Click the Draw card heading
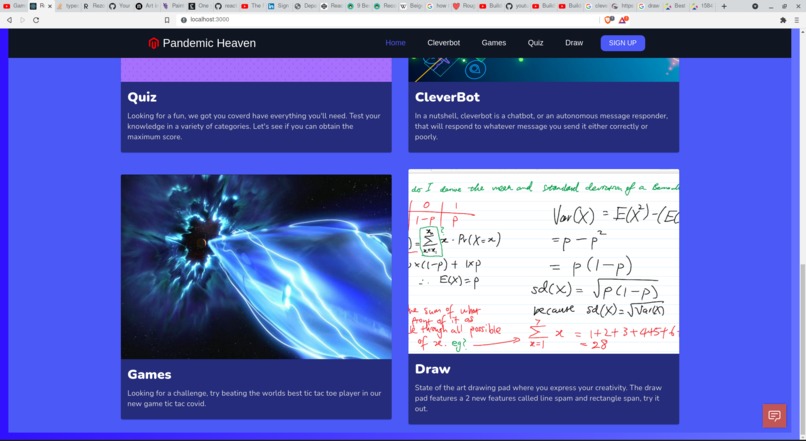Image resolution: width=806 pixels, height=441 pixels. 432,369
